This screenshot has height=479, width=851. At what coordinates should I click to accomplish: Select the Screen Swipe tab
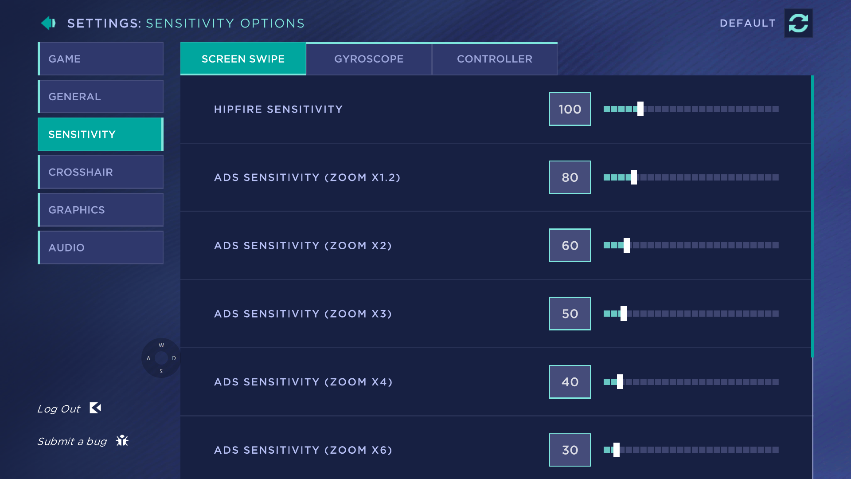[243, 59]
